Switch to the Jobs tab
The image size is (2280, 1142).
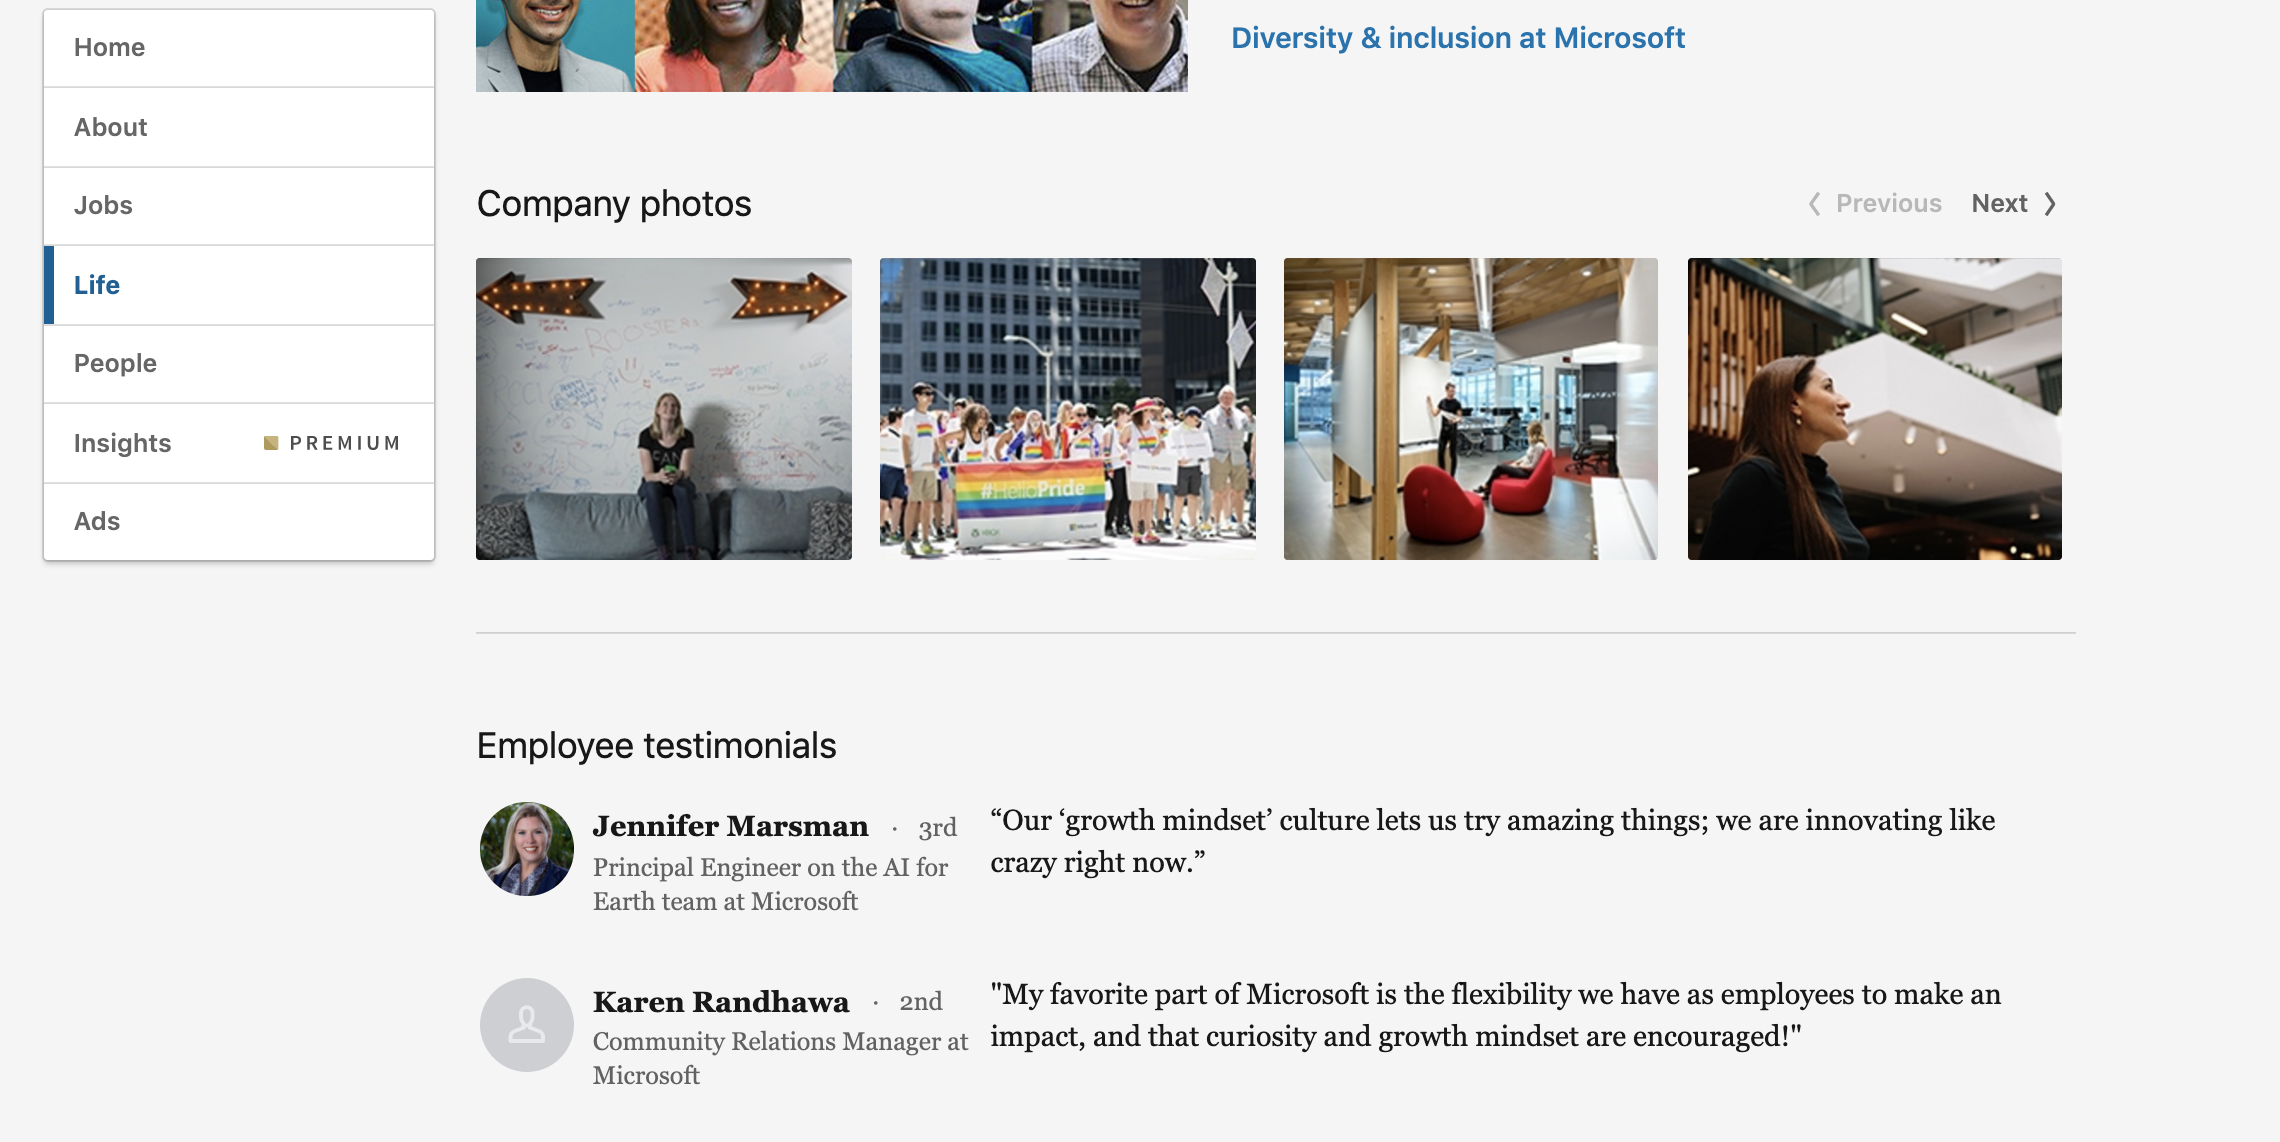click(103, 206)
